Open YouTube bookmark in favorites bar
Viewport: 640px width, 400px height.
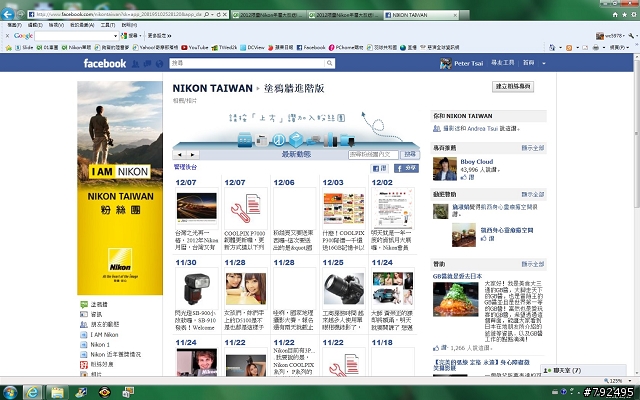click(x=195, y=47)
